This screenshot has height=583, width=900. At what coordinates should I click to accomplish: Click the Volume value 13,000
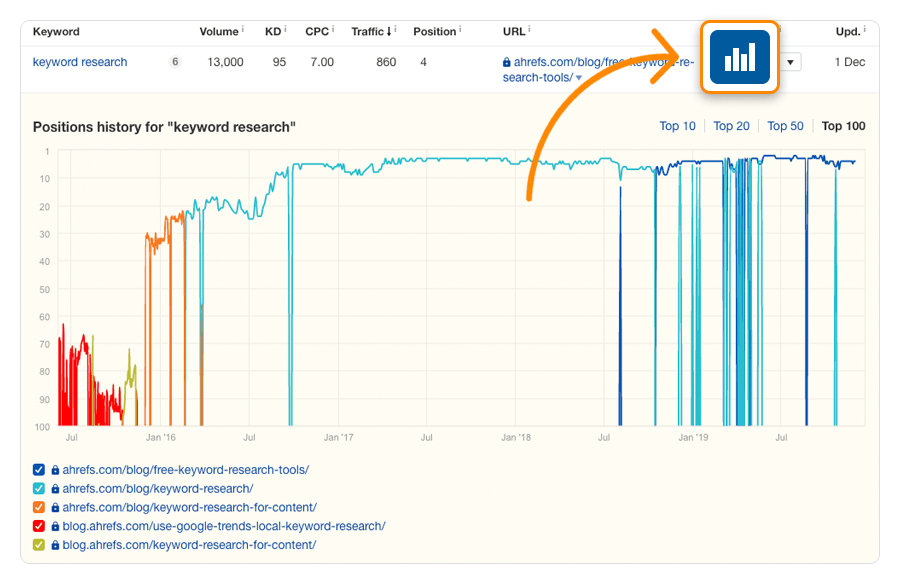[225, 62]
